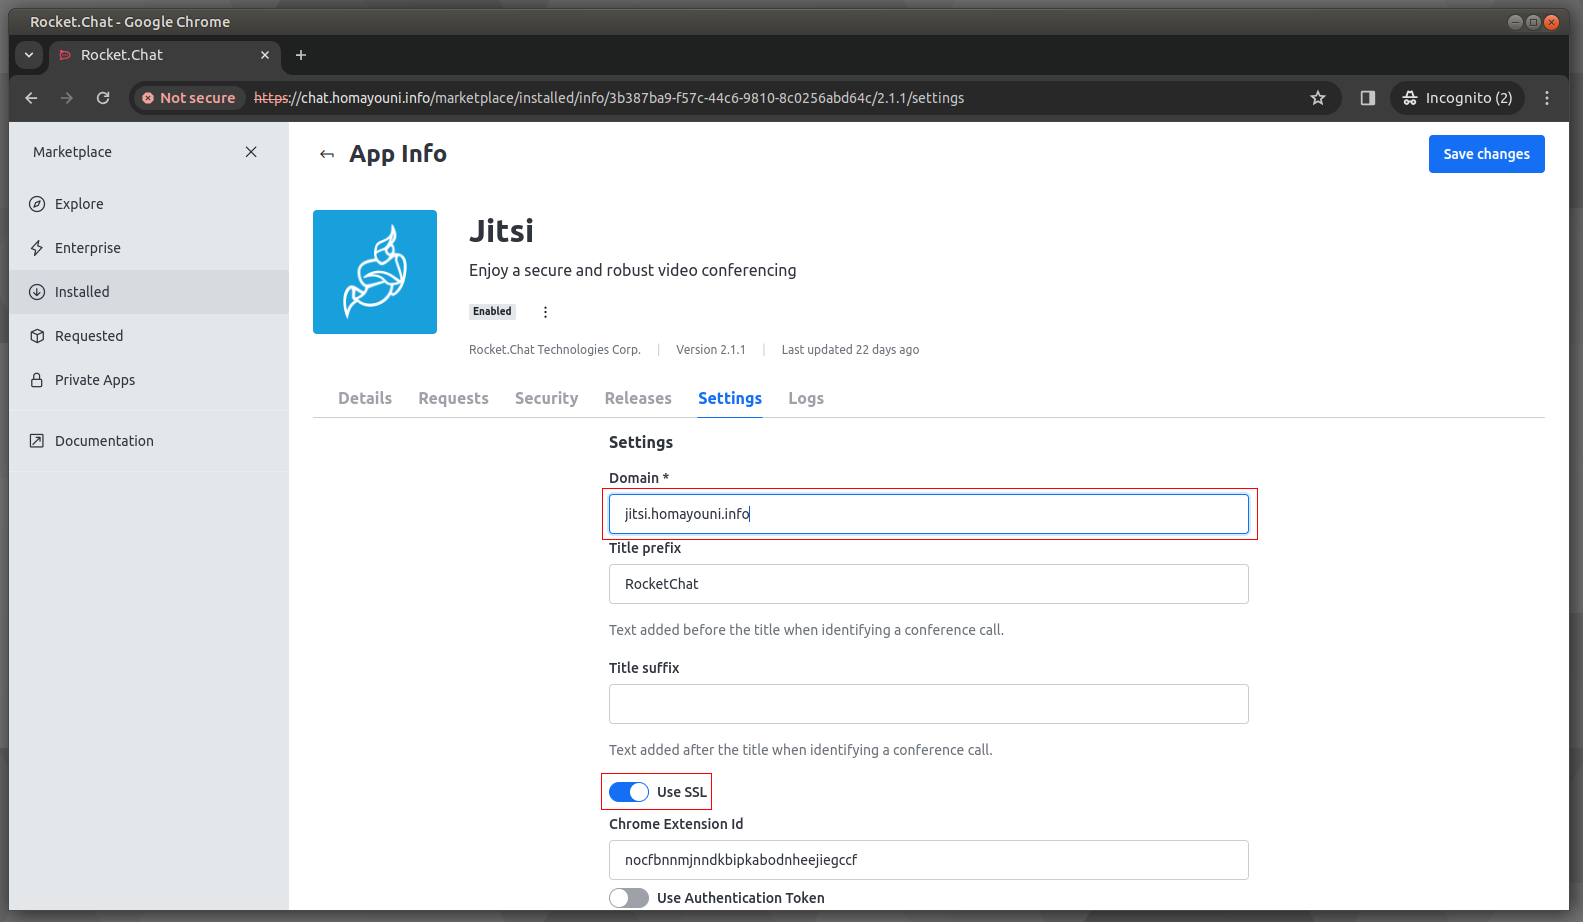The width and height of the screenshot is (1583, 922).
Task: Switch to the Requests tab
Action: pyautogui.click(x=453, y=398)
